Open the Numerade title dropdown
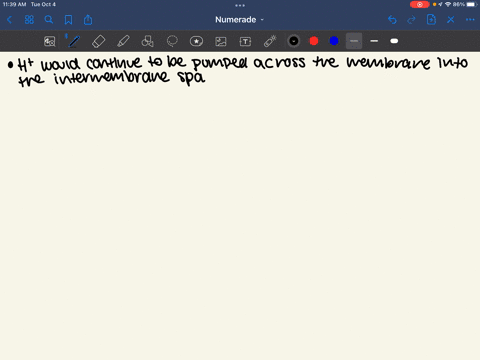The height and width of the screenshot is (360, 480). click(x=239, y=20)
